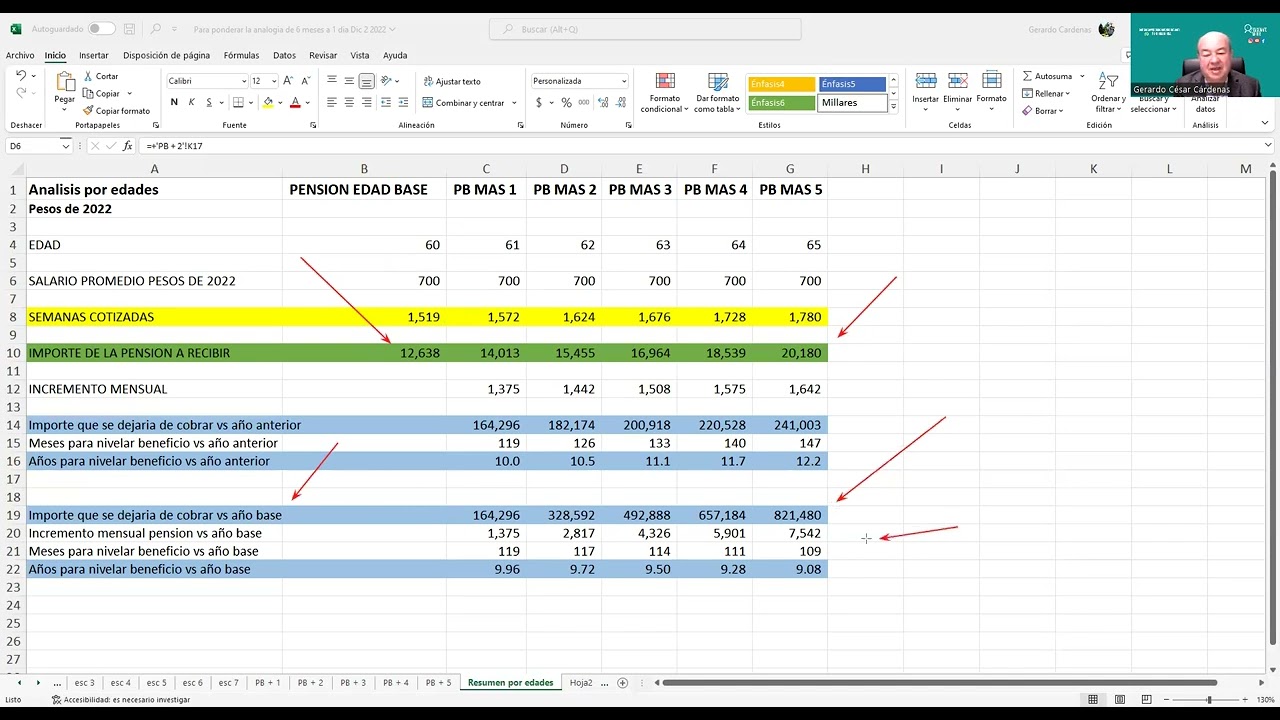Expand the cell styles gallery
1280x720 pixels.
(x=893, y=106)
